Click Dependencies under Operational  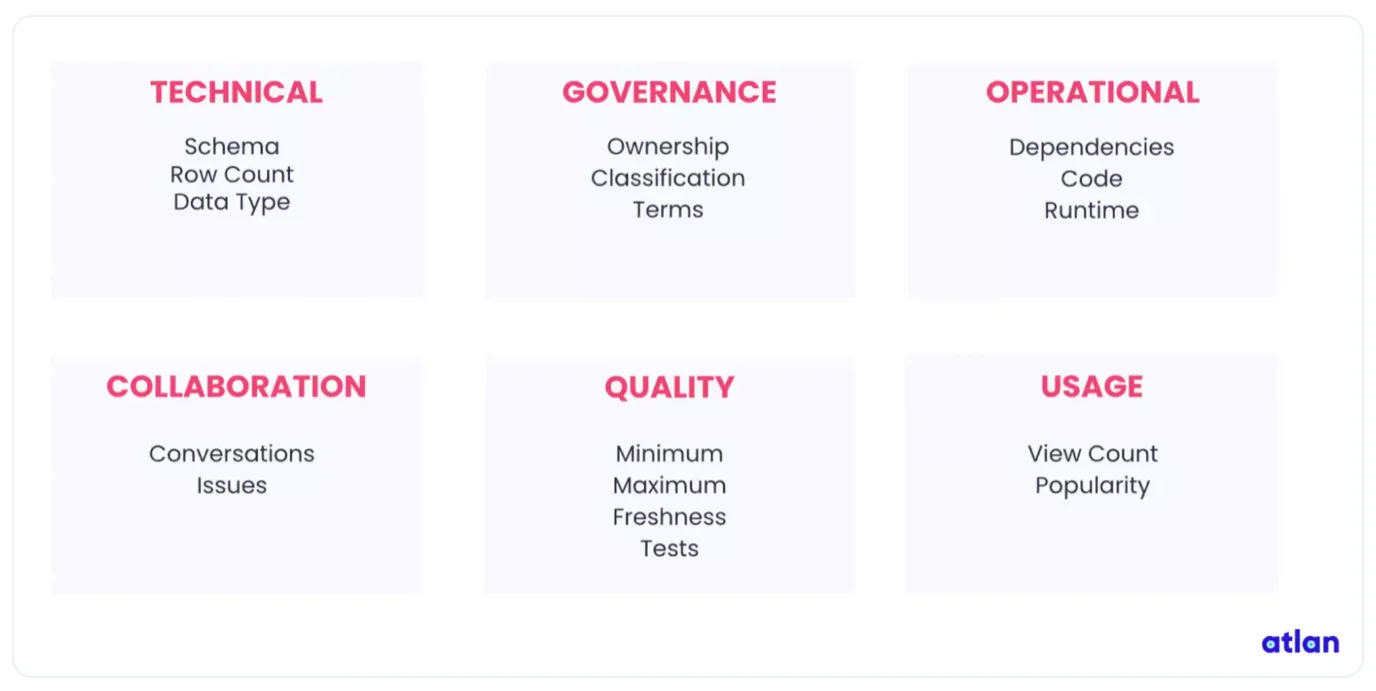[x=1092, y=147]
